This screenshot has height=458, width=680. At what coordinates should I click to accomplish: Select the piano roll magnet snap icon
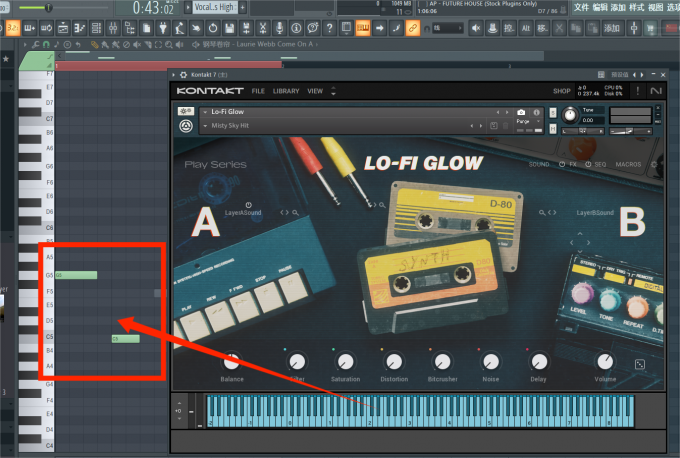(46, 44)
